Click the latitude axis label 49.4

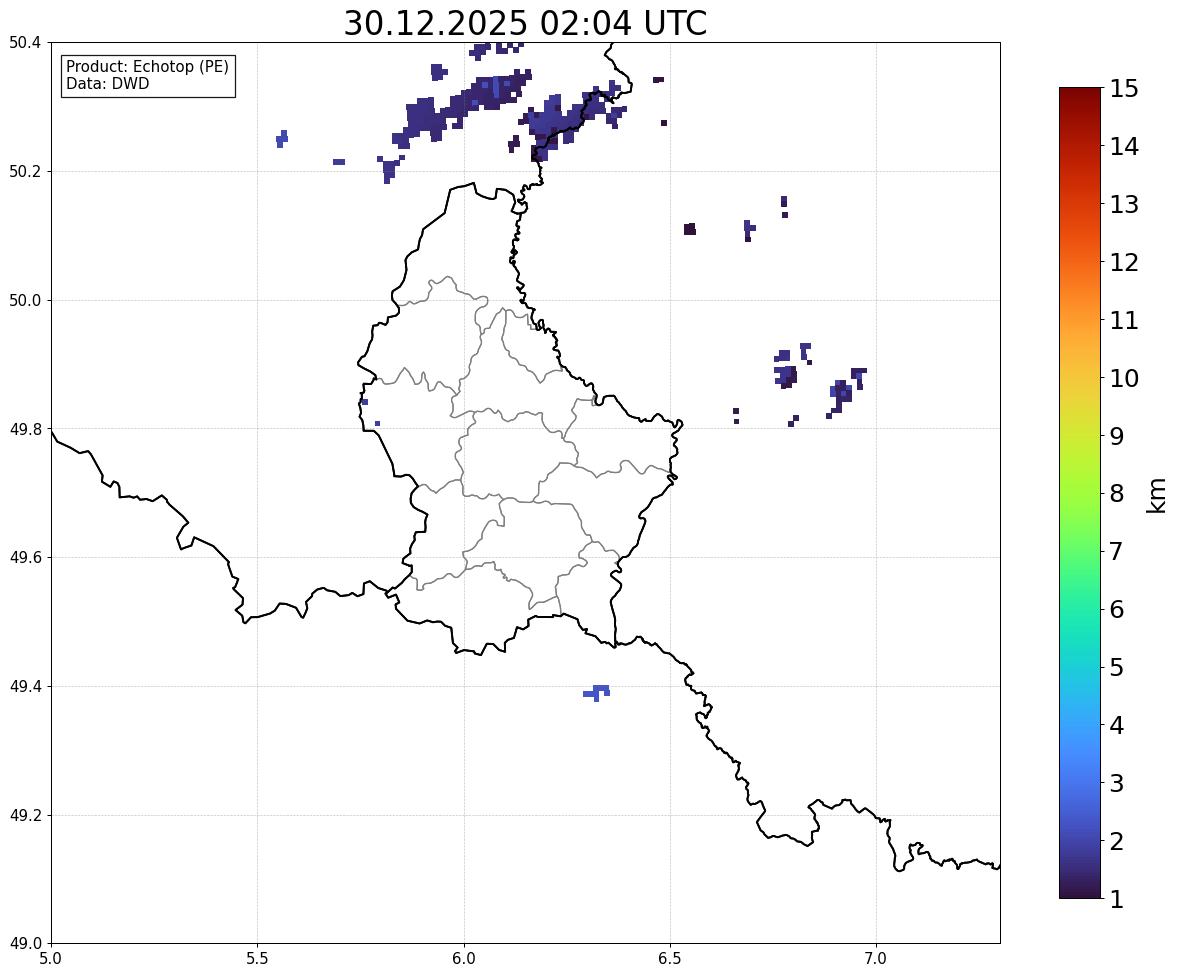[x=24, y=686]
